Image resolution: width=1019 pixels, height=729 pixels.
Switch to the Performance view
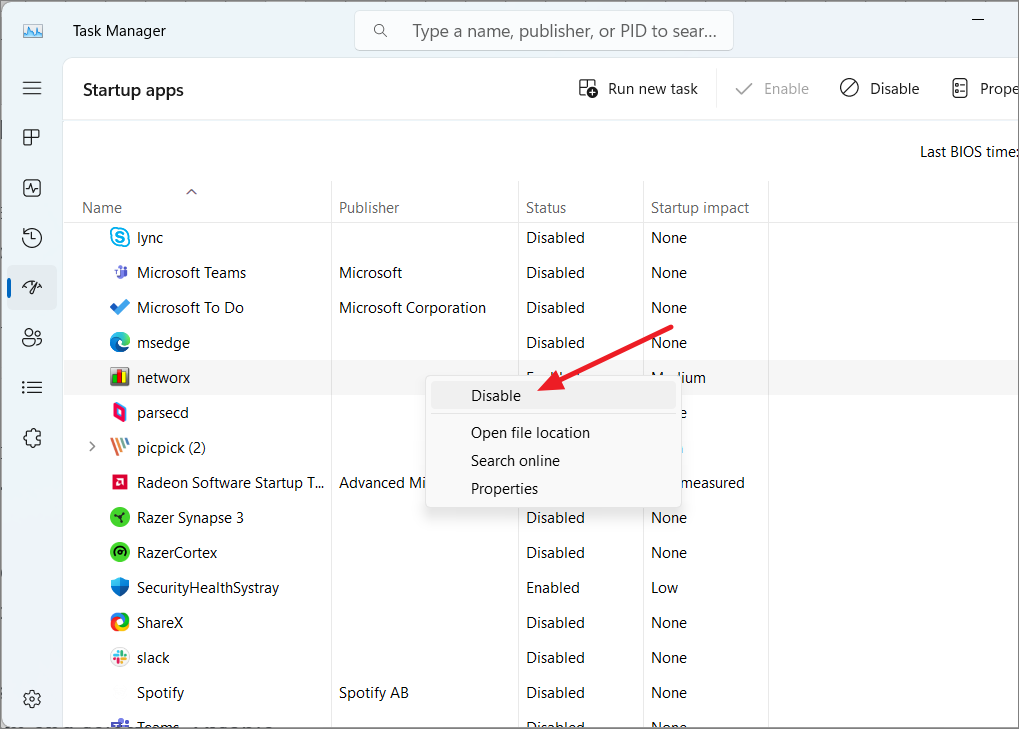coord(31,188)
